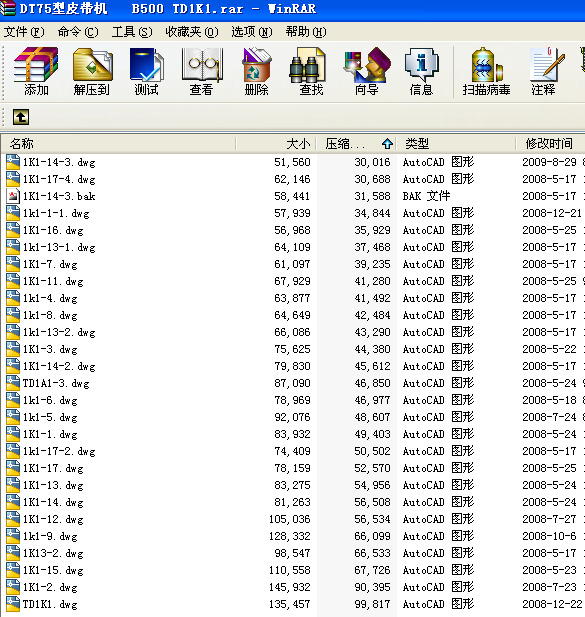Open the 查找 (Find) binoculars tool
The image size is (585, 617).
[311, 71]
